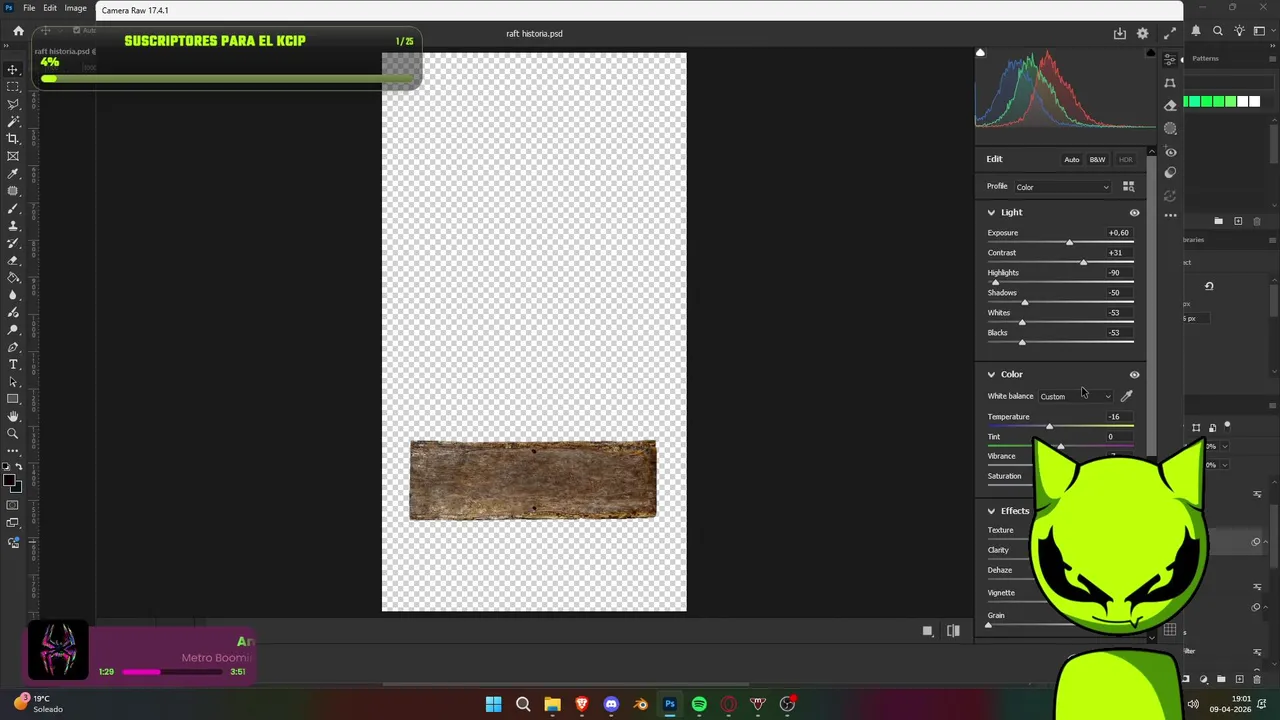1280x720 pixels.
Task: Open Camera Raw Red Eye panel
Action: pyautogui.click(x=1170, y=152)
